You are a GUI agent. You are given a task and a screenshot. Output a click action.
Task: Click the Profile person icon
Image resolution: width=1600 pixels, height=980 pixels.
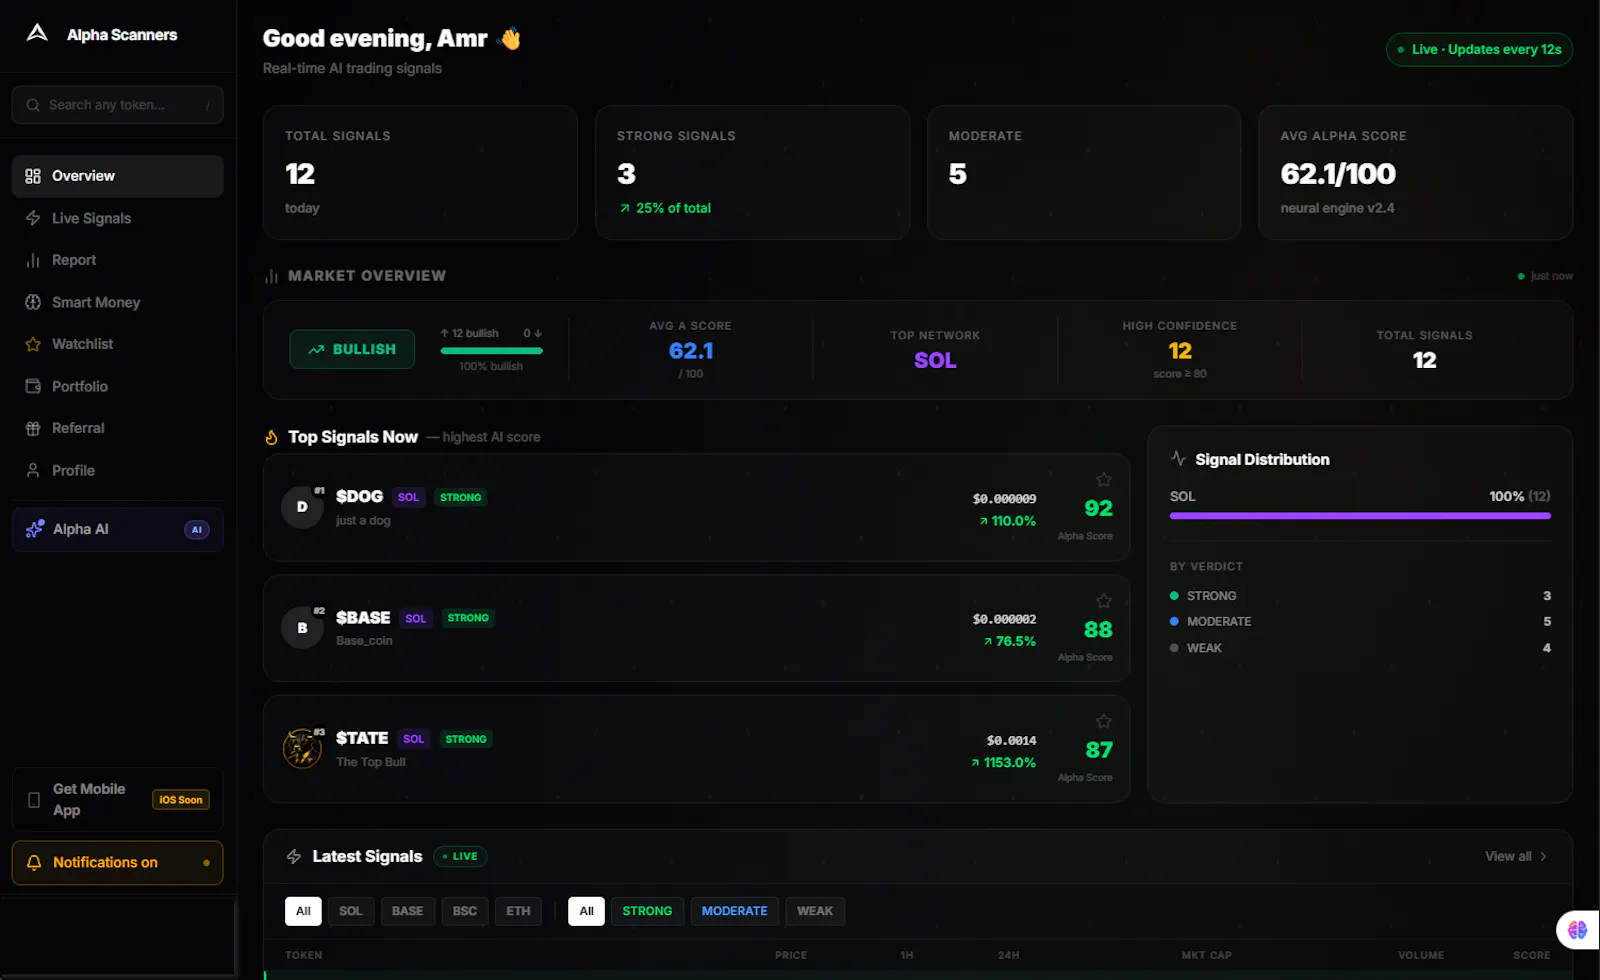tap(33, 470)
